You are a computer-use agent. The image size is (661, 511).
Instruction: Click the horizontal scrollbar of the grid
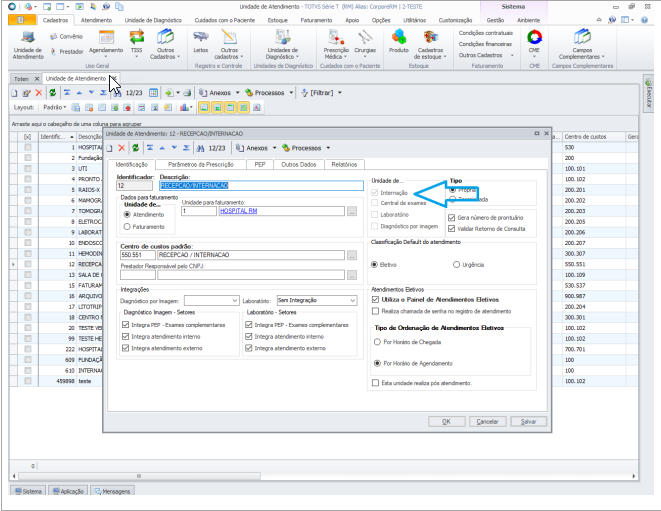tap(139, 476)
